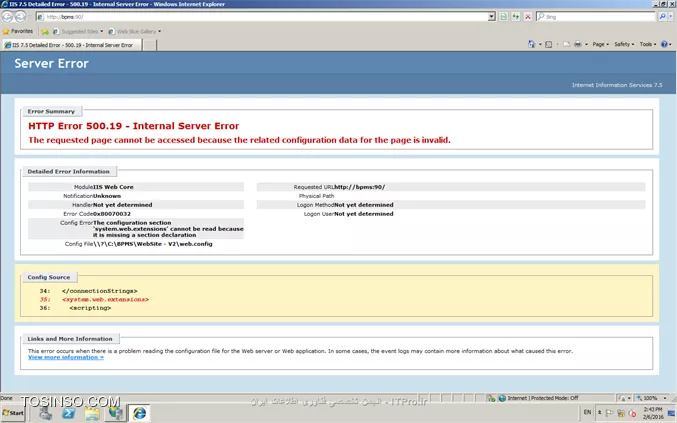The height and width of the screenshot is (423, 677).
Task: Click the search magnifier button next to Bing box
Action: click(662, 16)
